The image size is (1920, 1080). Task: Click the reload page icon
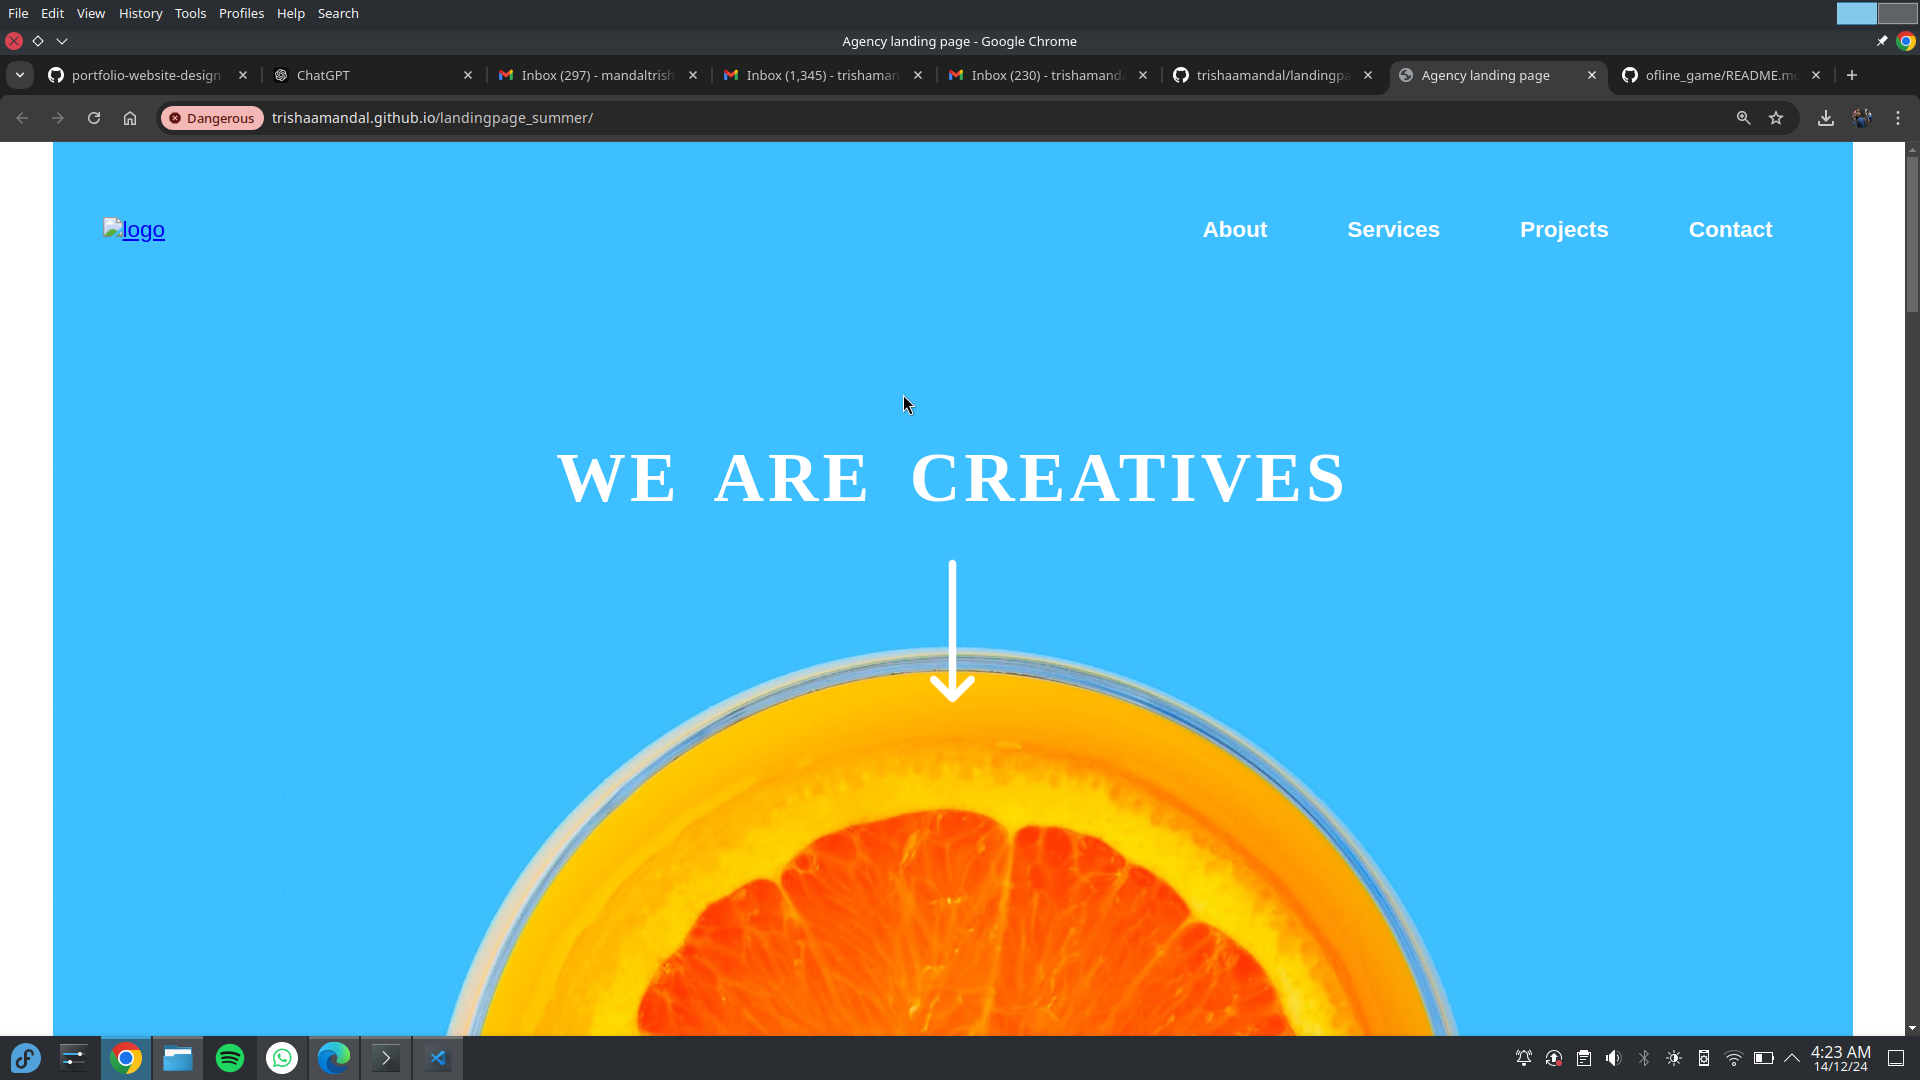(x=94, y=118)
